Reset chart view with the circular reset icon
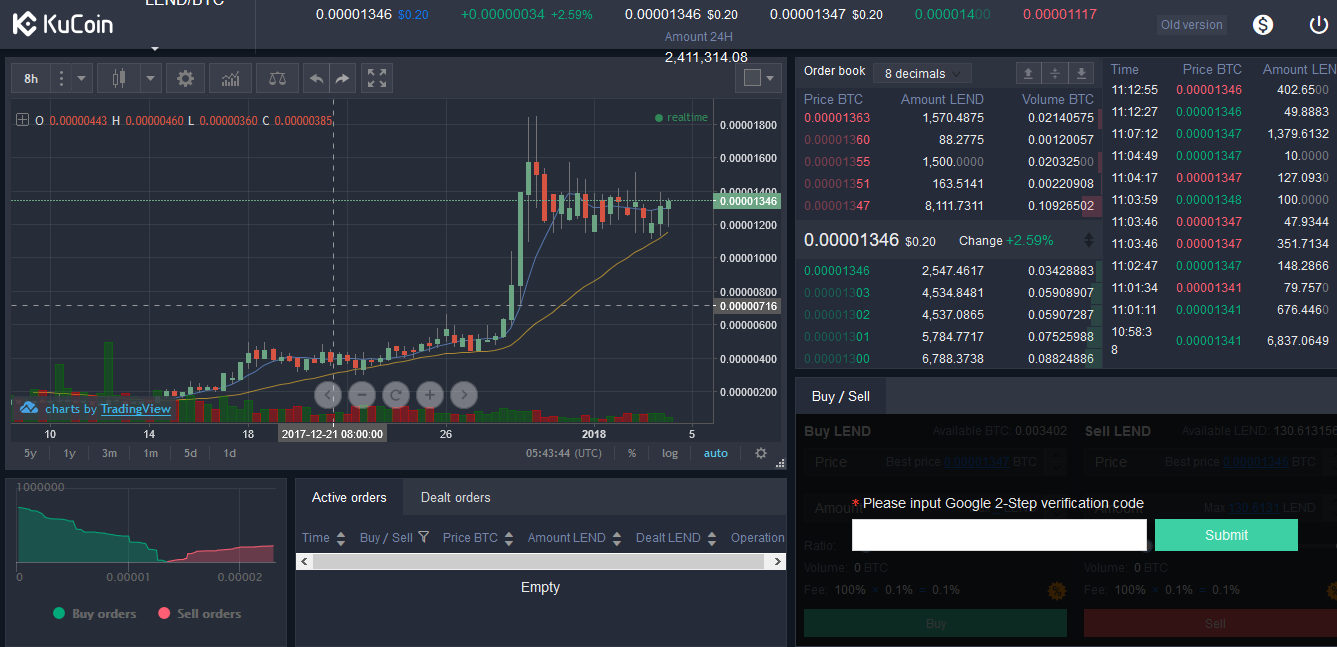The image size is (1337, 647). click(395, 395)
